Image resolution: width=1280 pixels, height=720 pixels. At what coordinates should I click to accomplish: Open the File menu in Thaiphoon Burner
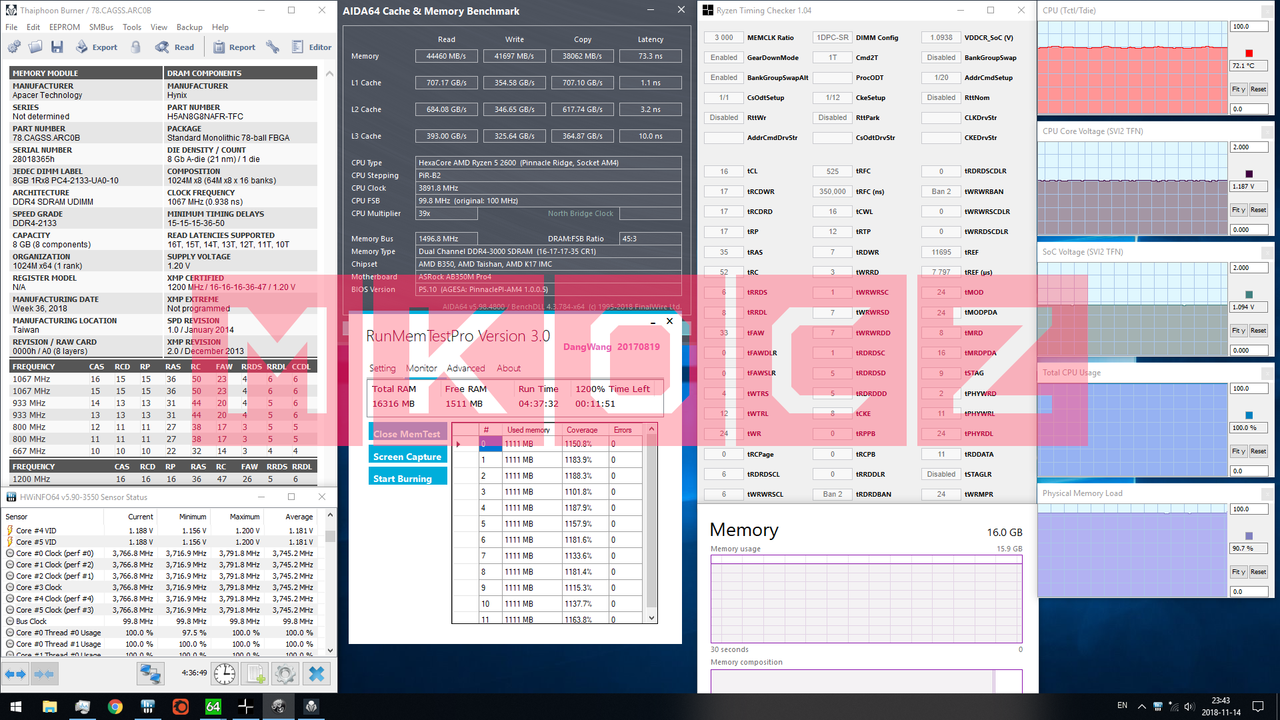click(12, 27)
